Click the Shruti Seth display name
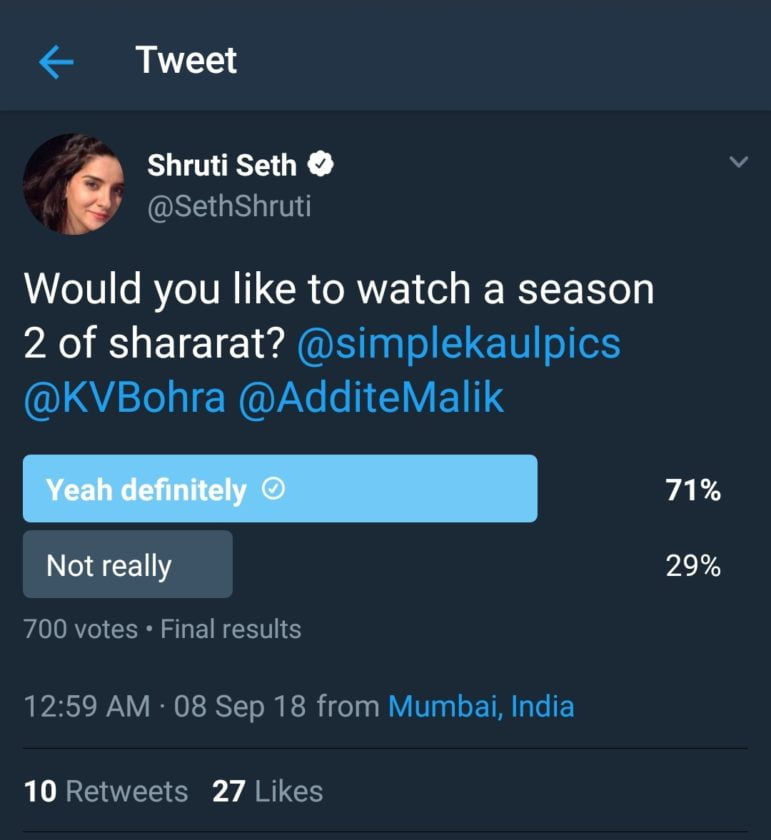This screenshot has height=840, width=771. (222, 165)
